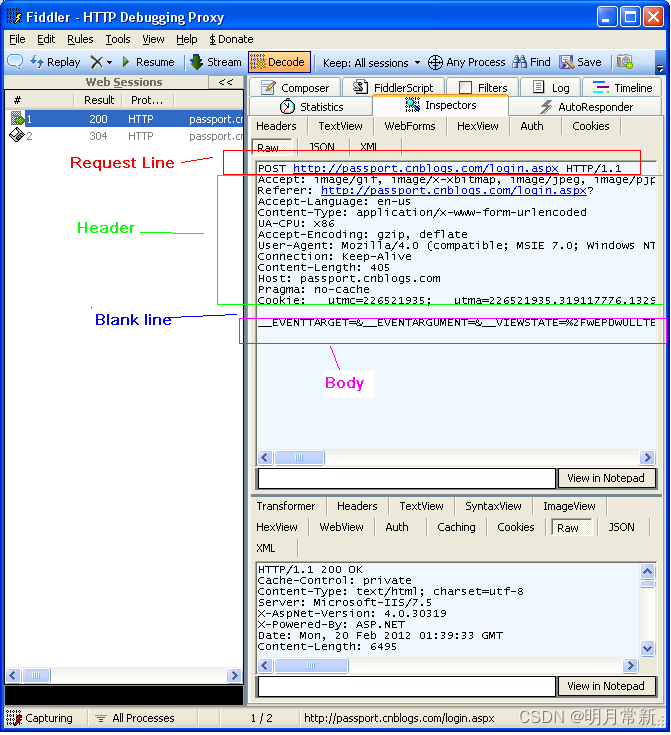Switch to the Timeline tab
Viewport: 671px width, 735px height.
622,88
